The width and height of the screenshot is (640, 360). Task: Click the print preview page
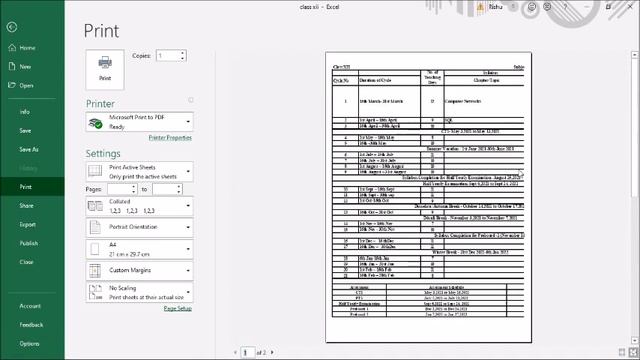click(x=429, y=197)
